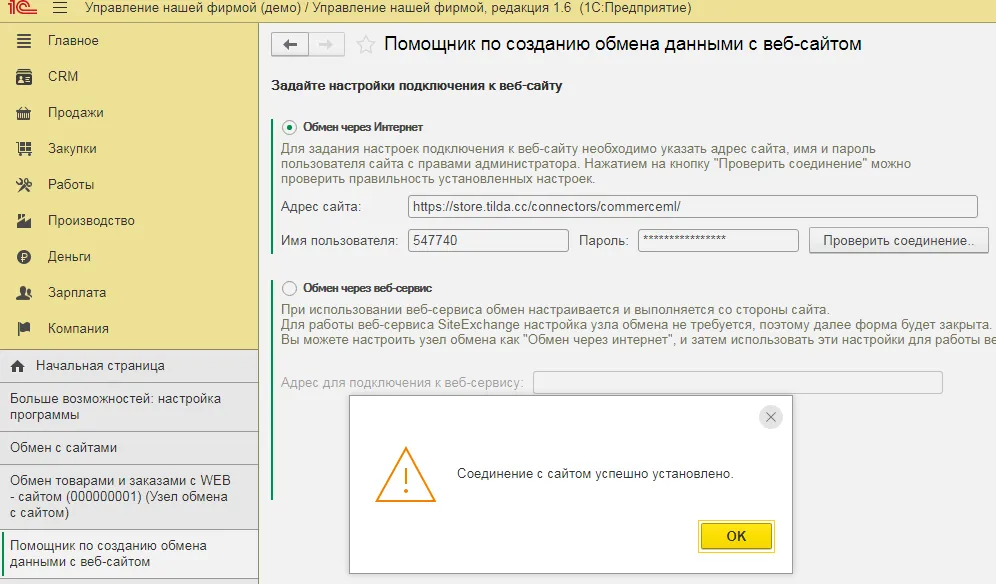This screenshot has height=584, width=996.
Task: Switch to Обмен товарами и заказами с WEB-сайтом tab
Action: pyautogui.click(x=129, y=496)
